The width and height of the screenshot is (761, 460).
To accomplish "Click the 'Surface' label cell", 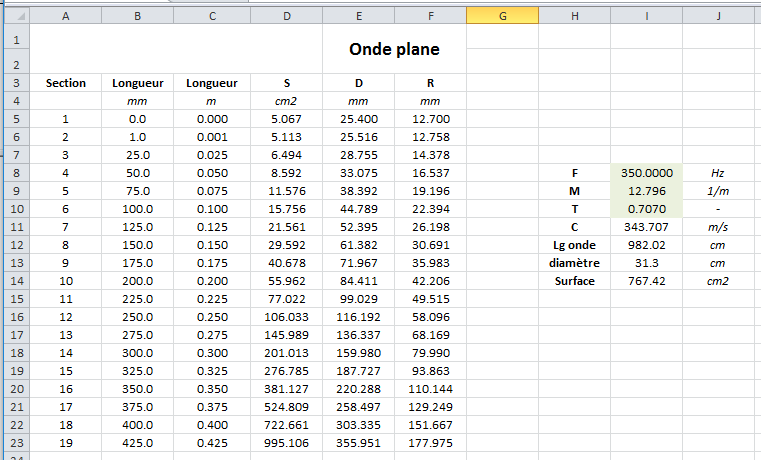I will (575, 281).
